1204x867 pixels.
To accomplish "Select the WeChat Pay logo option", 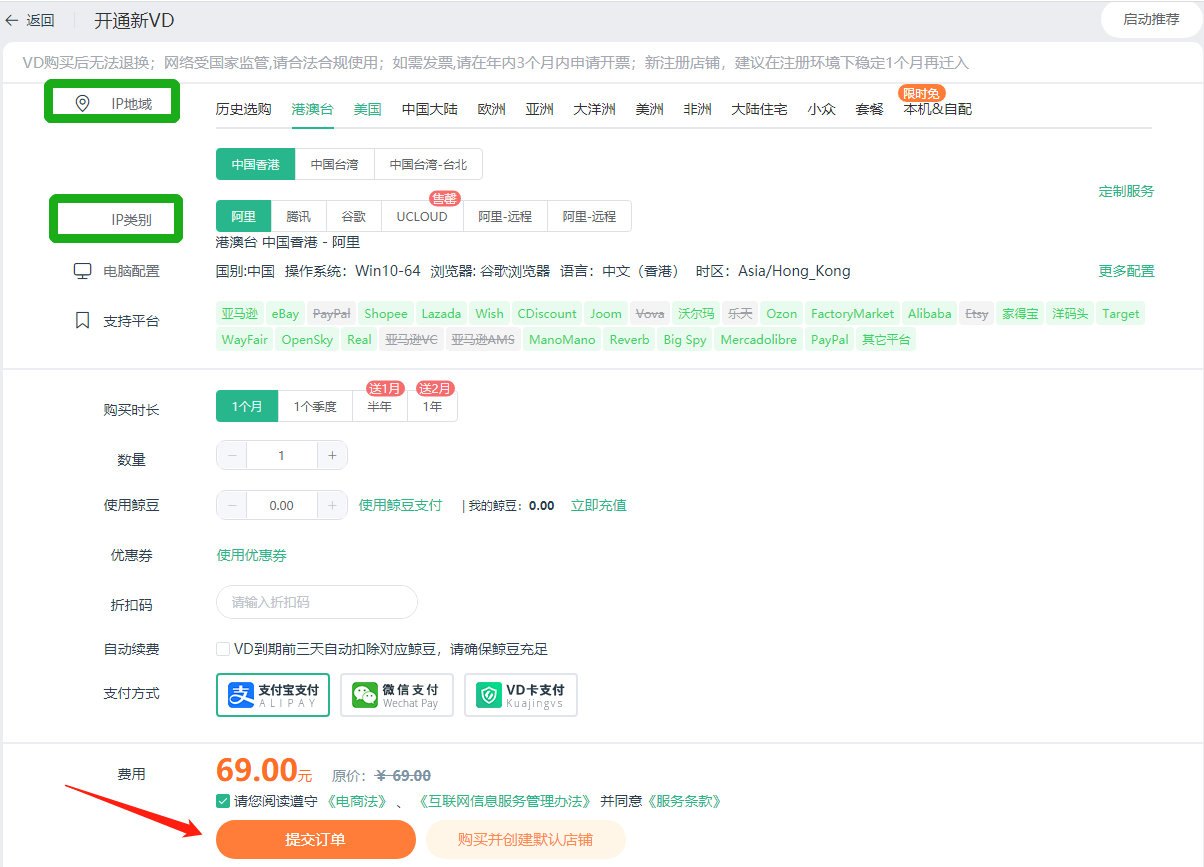I will pyautogui.click(x=397, y=695).
